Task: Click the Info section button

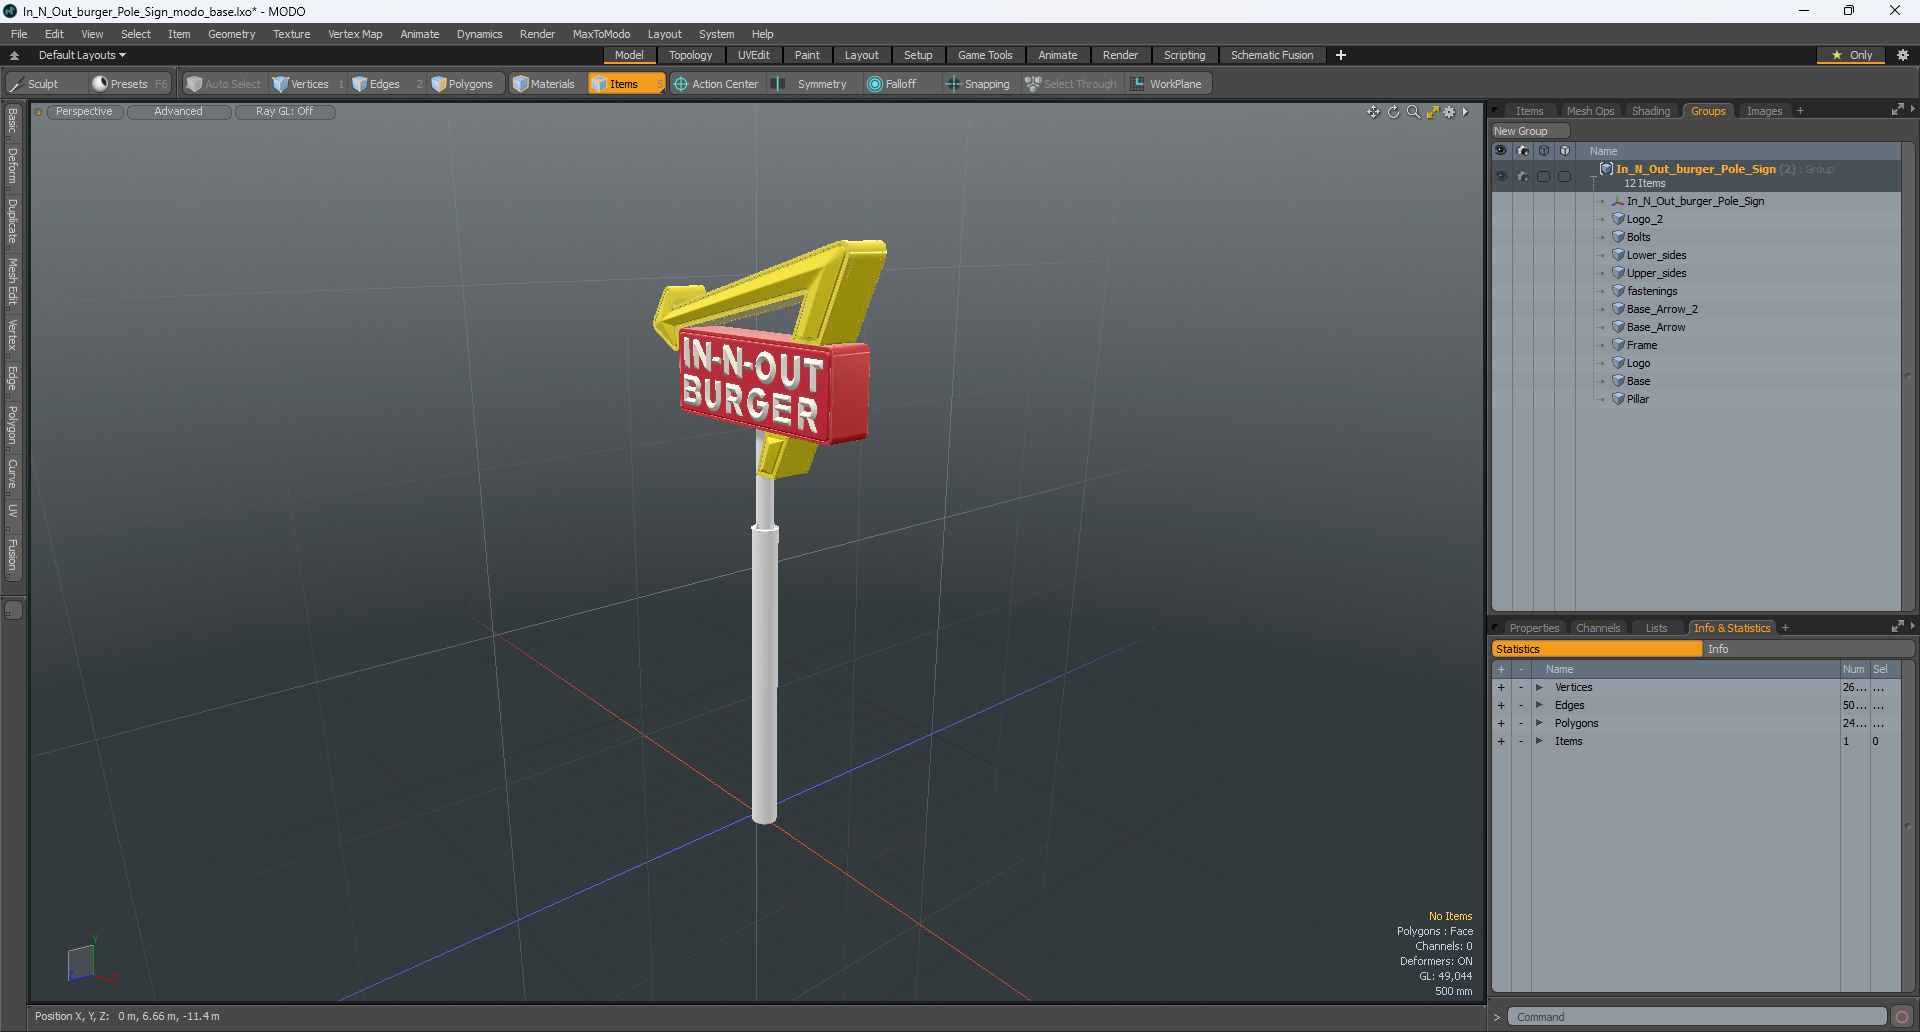Action: coord(1808,649)
